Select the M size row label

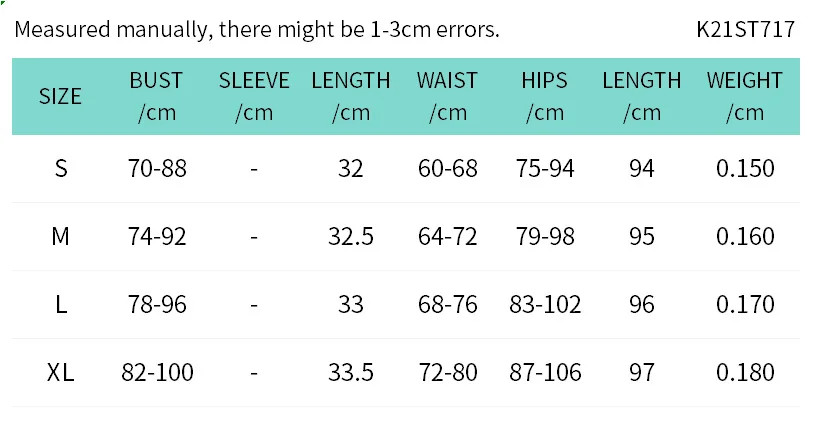click(x=60, y=236)
